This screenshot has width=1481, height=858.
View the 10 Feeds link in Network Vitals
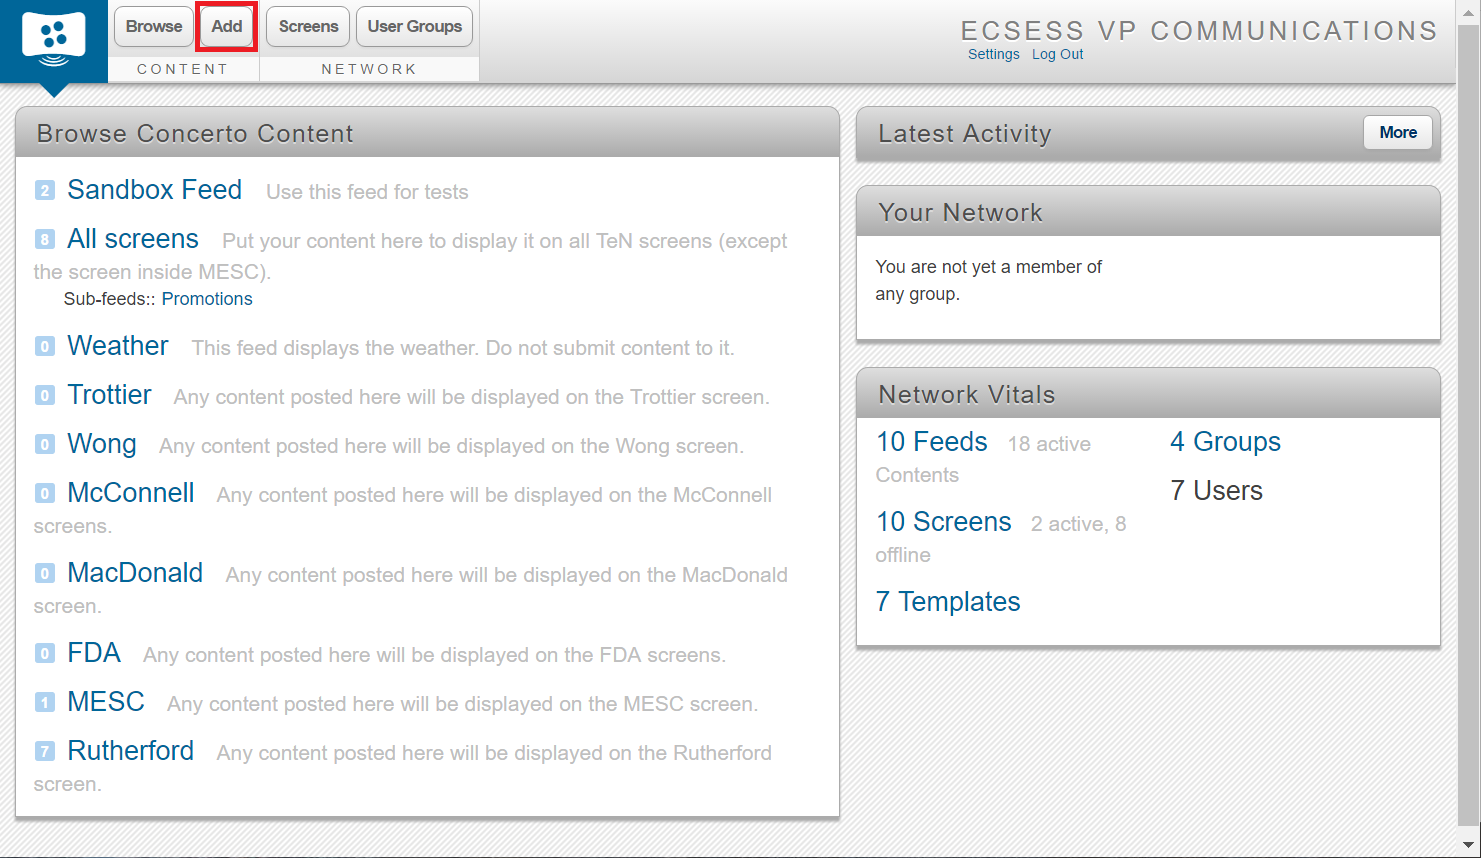(932, 442)
